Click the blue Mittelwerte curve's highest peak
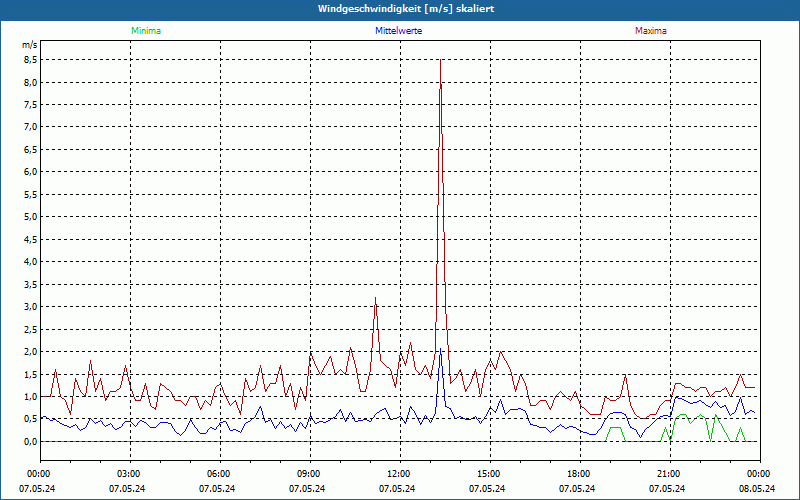800x500 pixels. click(440, 348)
